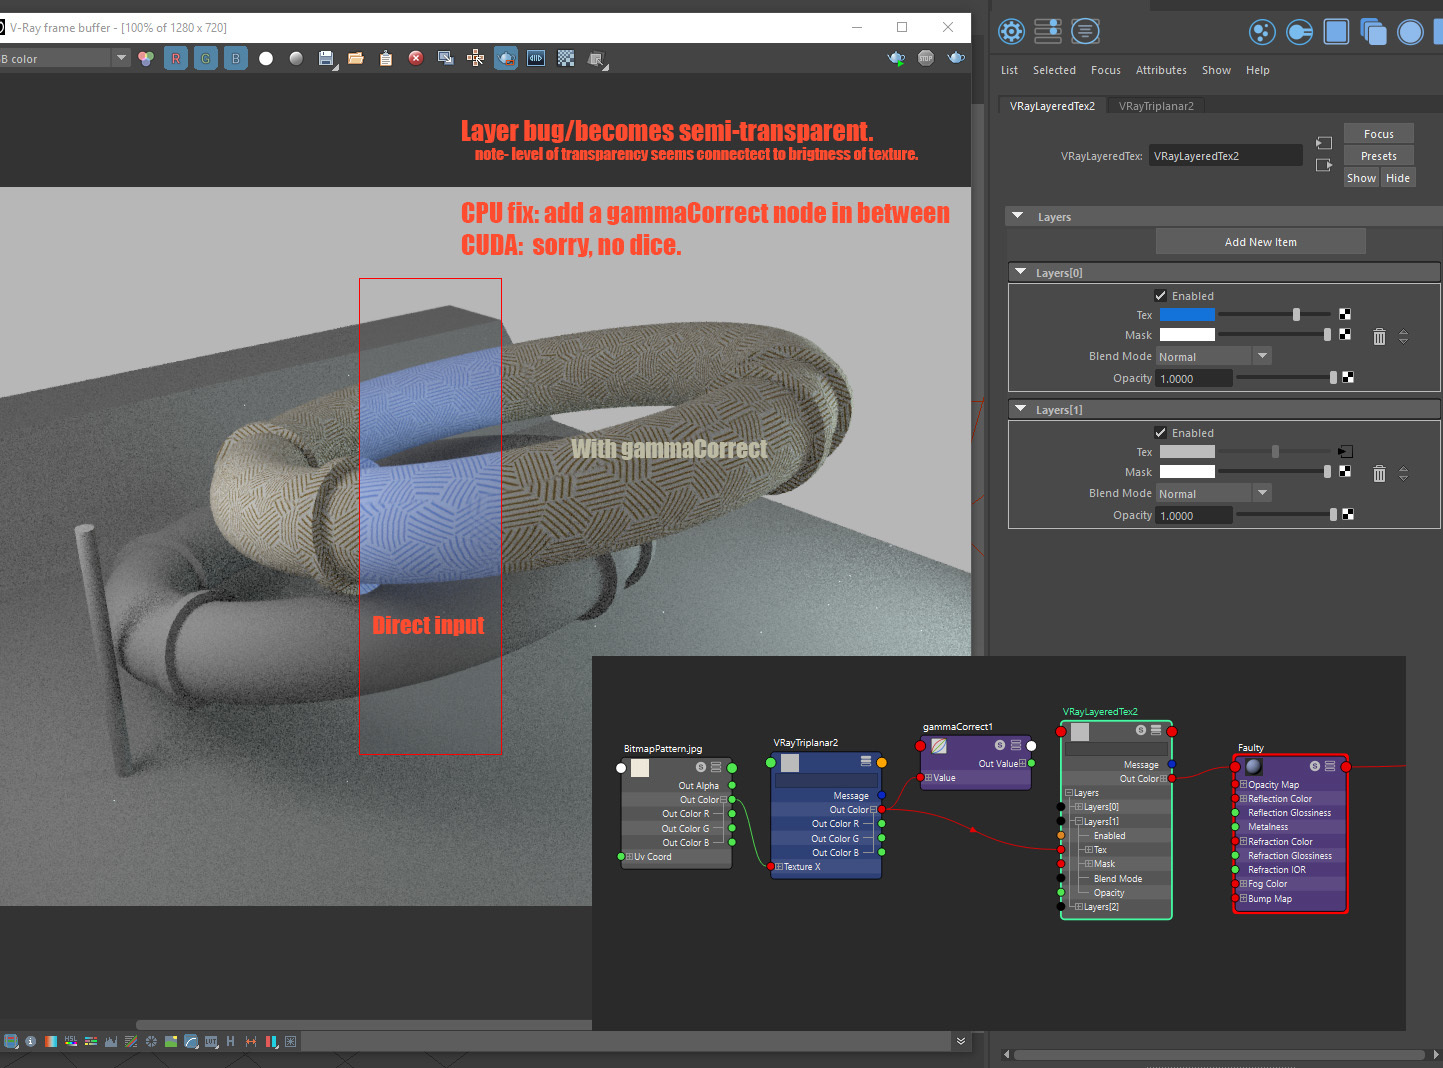This screenshot has width=1443, height=1068.
Task: Open the Focus menu
Action: click(x=1105, y=70)
